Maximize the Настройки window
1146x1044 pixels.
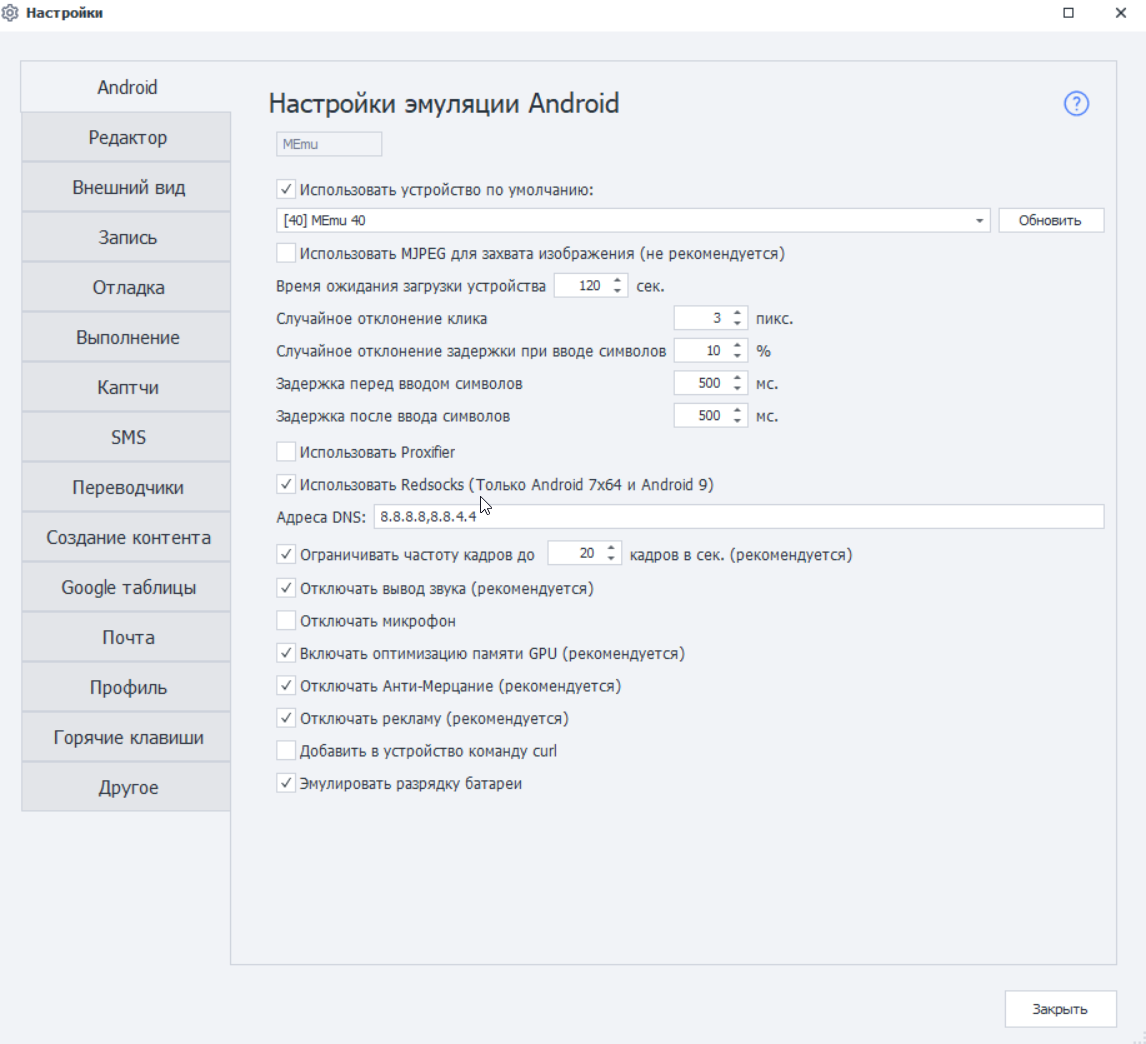click(1069, 12)
